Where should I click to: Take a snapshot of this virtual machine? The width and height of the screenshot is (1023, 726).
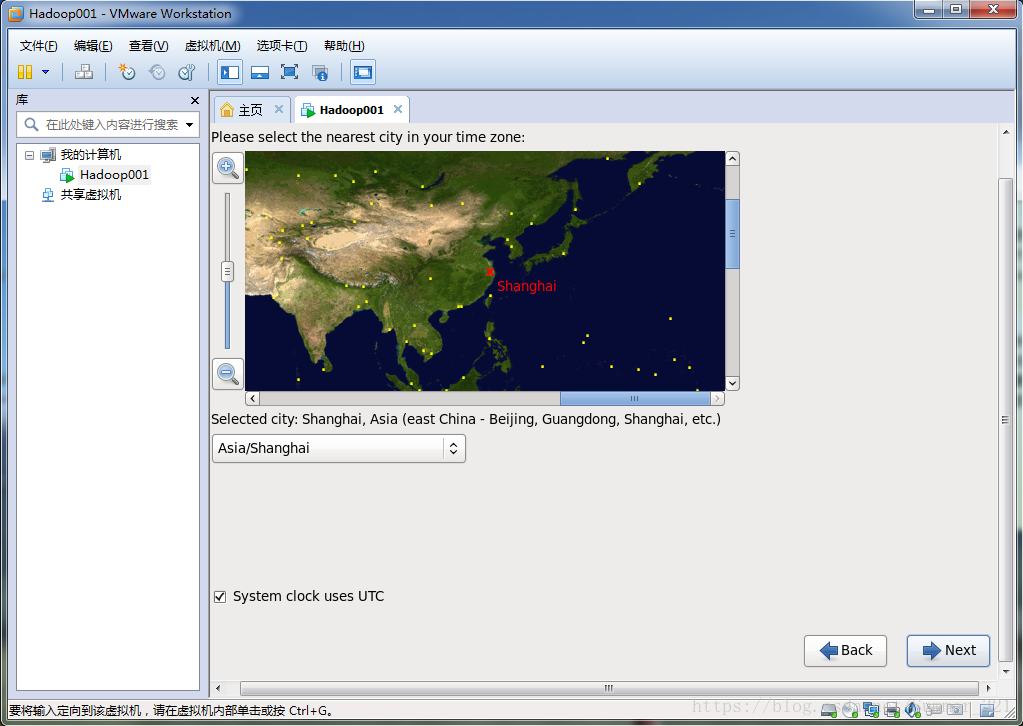tap(127, 72)
